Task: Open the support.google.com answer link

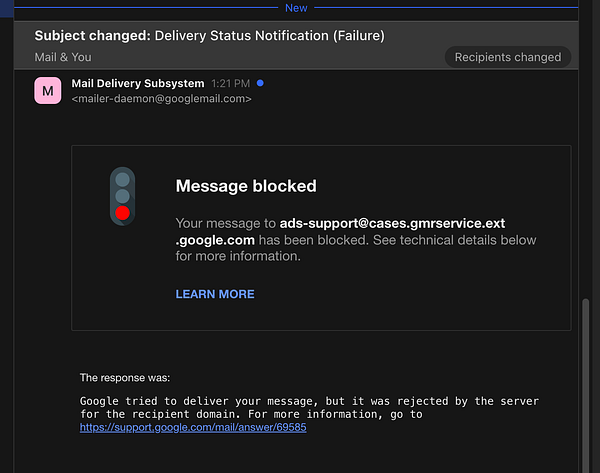Action: [x=193, y=427]
